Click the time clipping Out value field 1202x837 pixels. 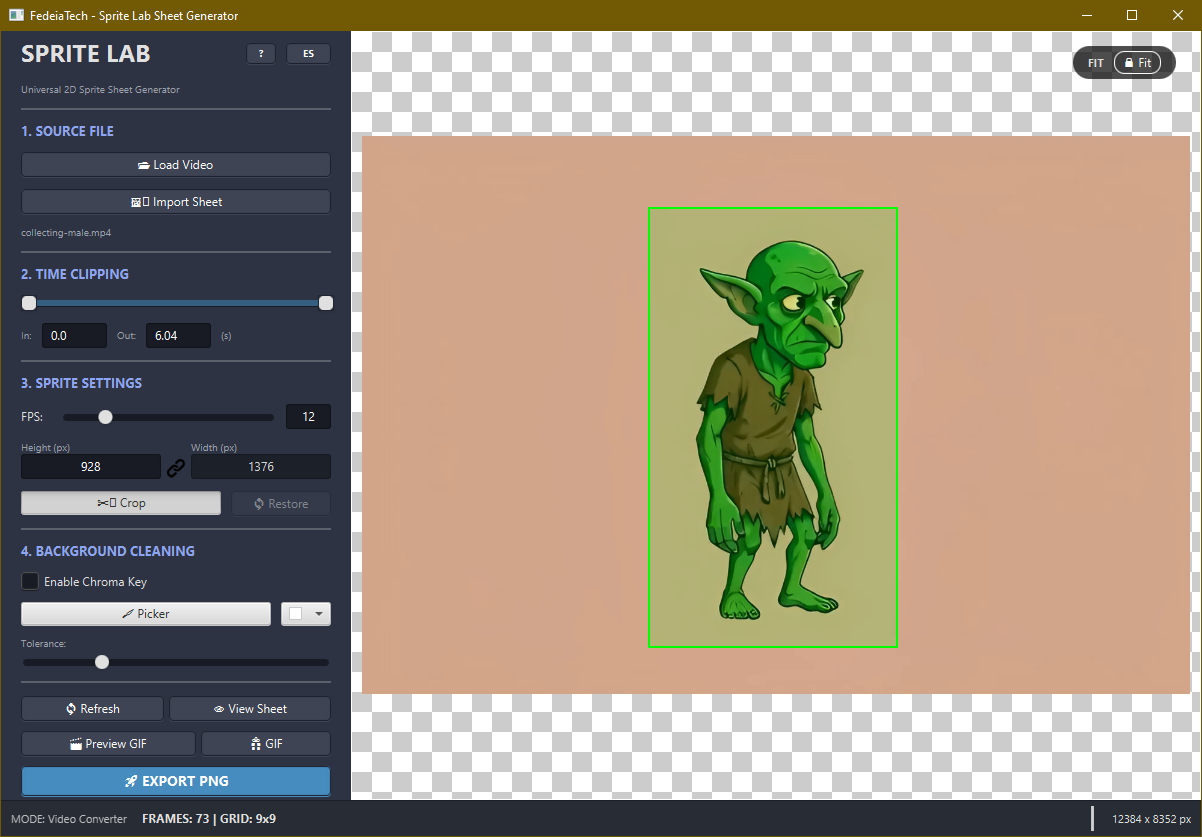[178, 336]
